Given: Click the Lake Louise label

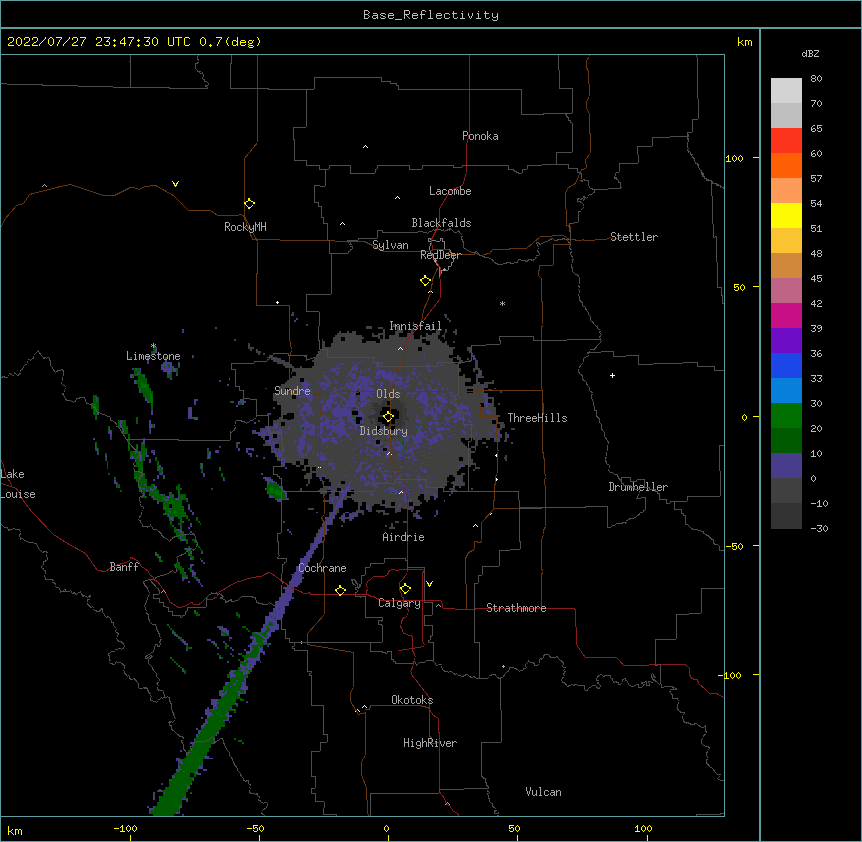Looking at the screenshot, I should click(x=16, y=484).
